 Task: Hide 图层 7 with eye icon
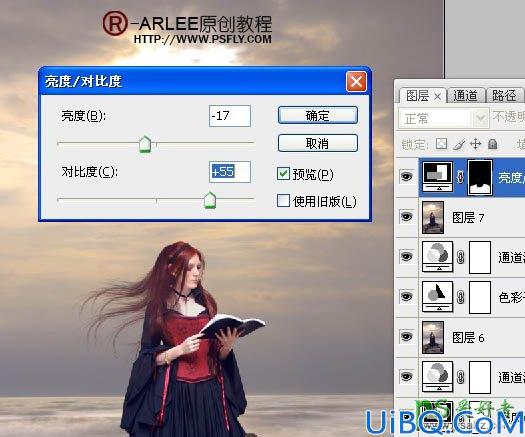click(x=406, y=216)
